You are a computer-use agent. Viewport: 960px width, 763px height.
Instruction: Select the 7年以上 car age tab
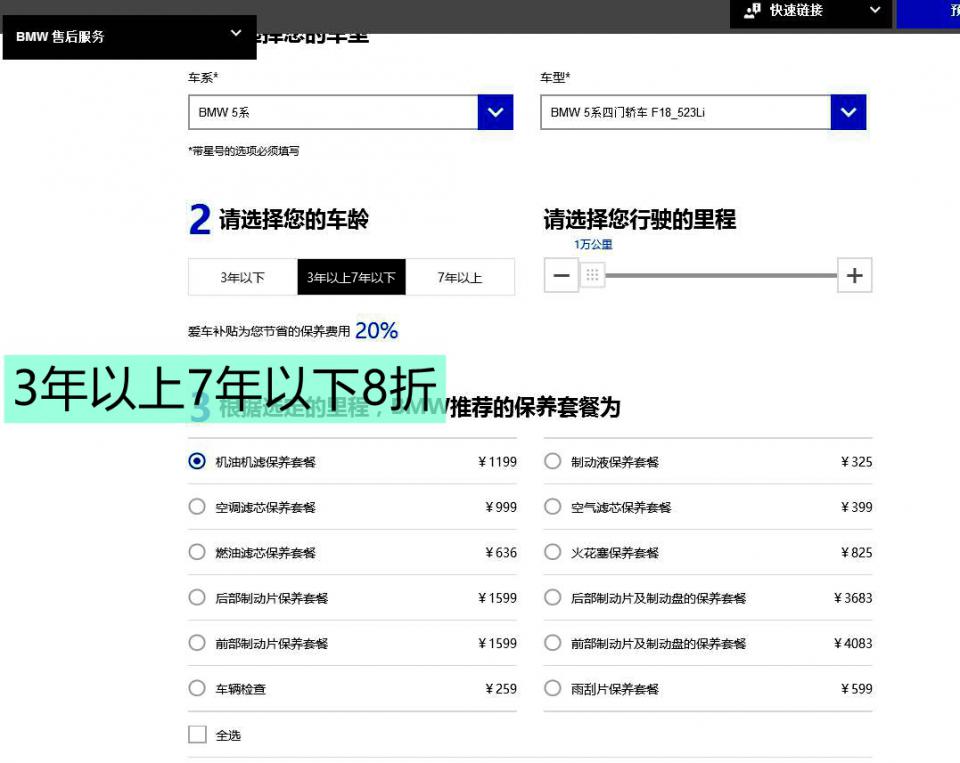coord(460,277)
